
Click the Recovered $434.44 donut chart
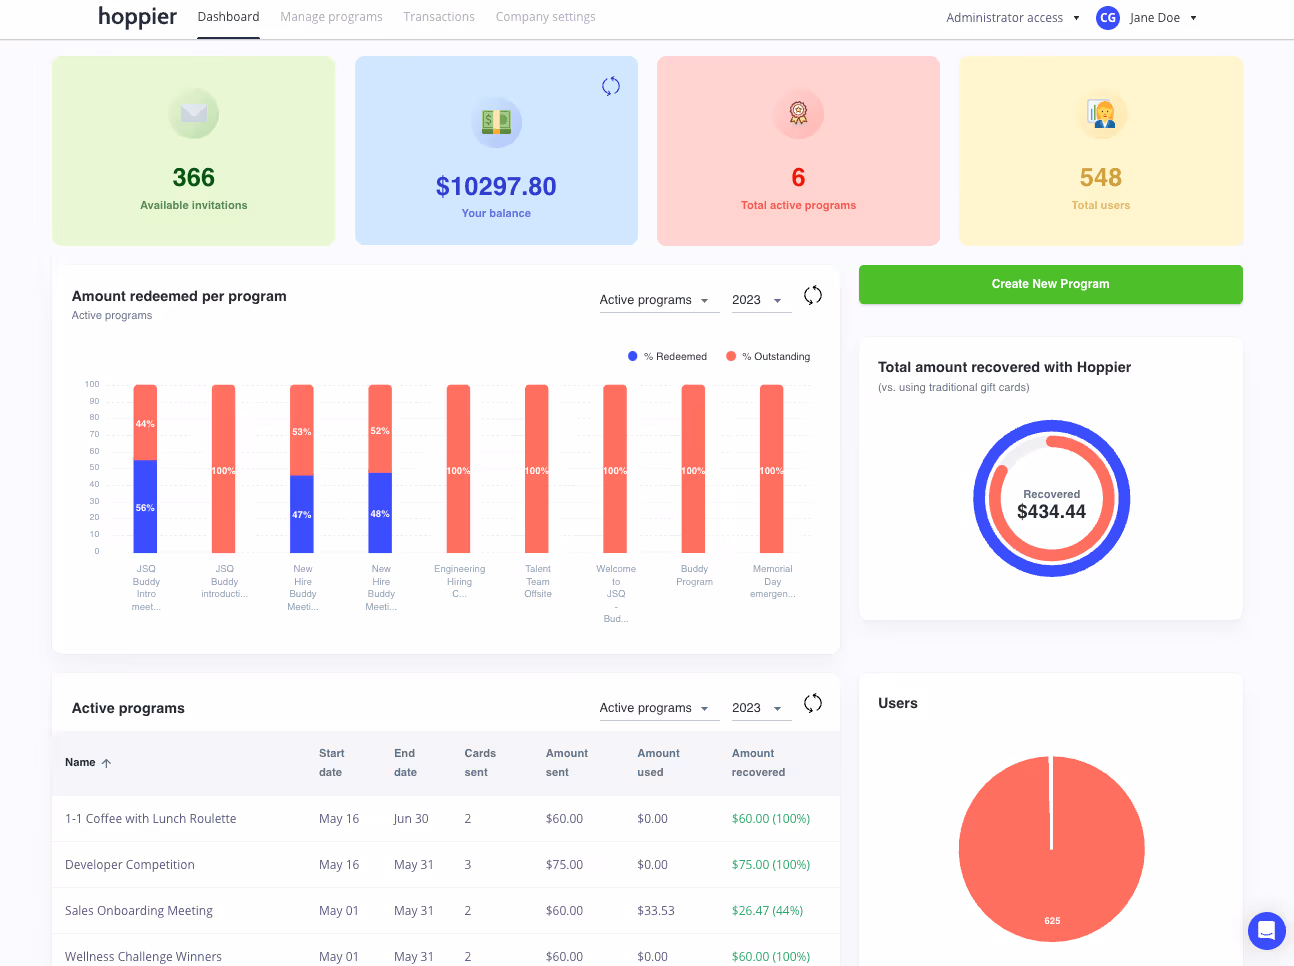pos(1052,498)
